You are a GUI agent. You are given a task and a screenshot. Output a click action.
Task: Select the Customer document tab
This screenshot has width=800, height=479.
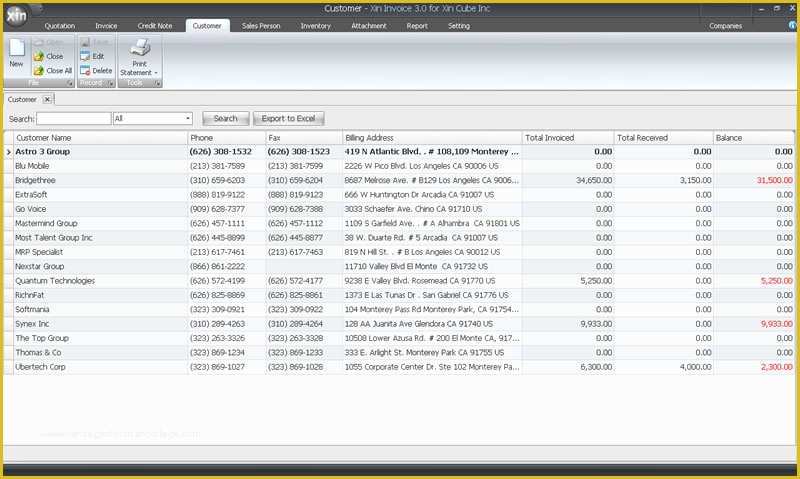pos(22,99)
